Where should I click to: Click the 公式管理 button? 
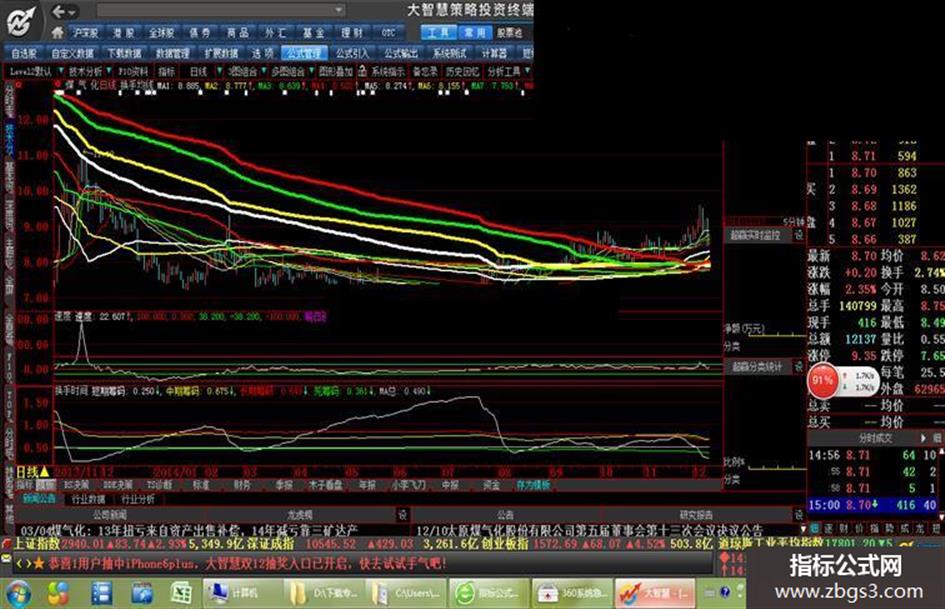[304, 53]
